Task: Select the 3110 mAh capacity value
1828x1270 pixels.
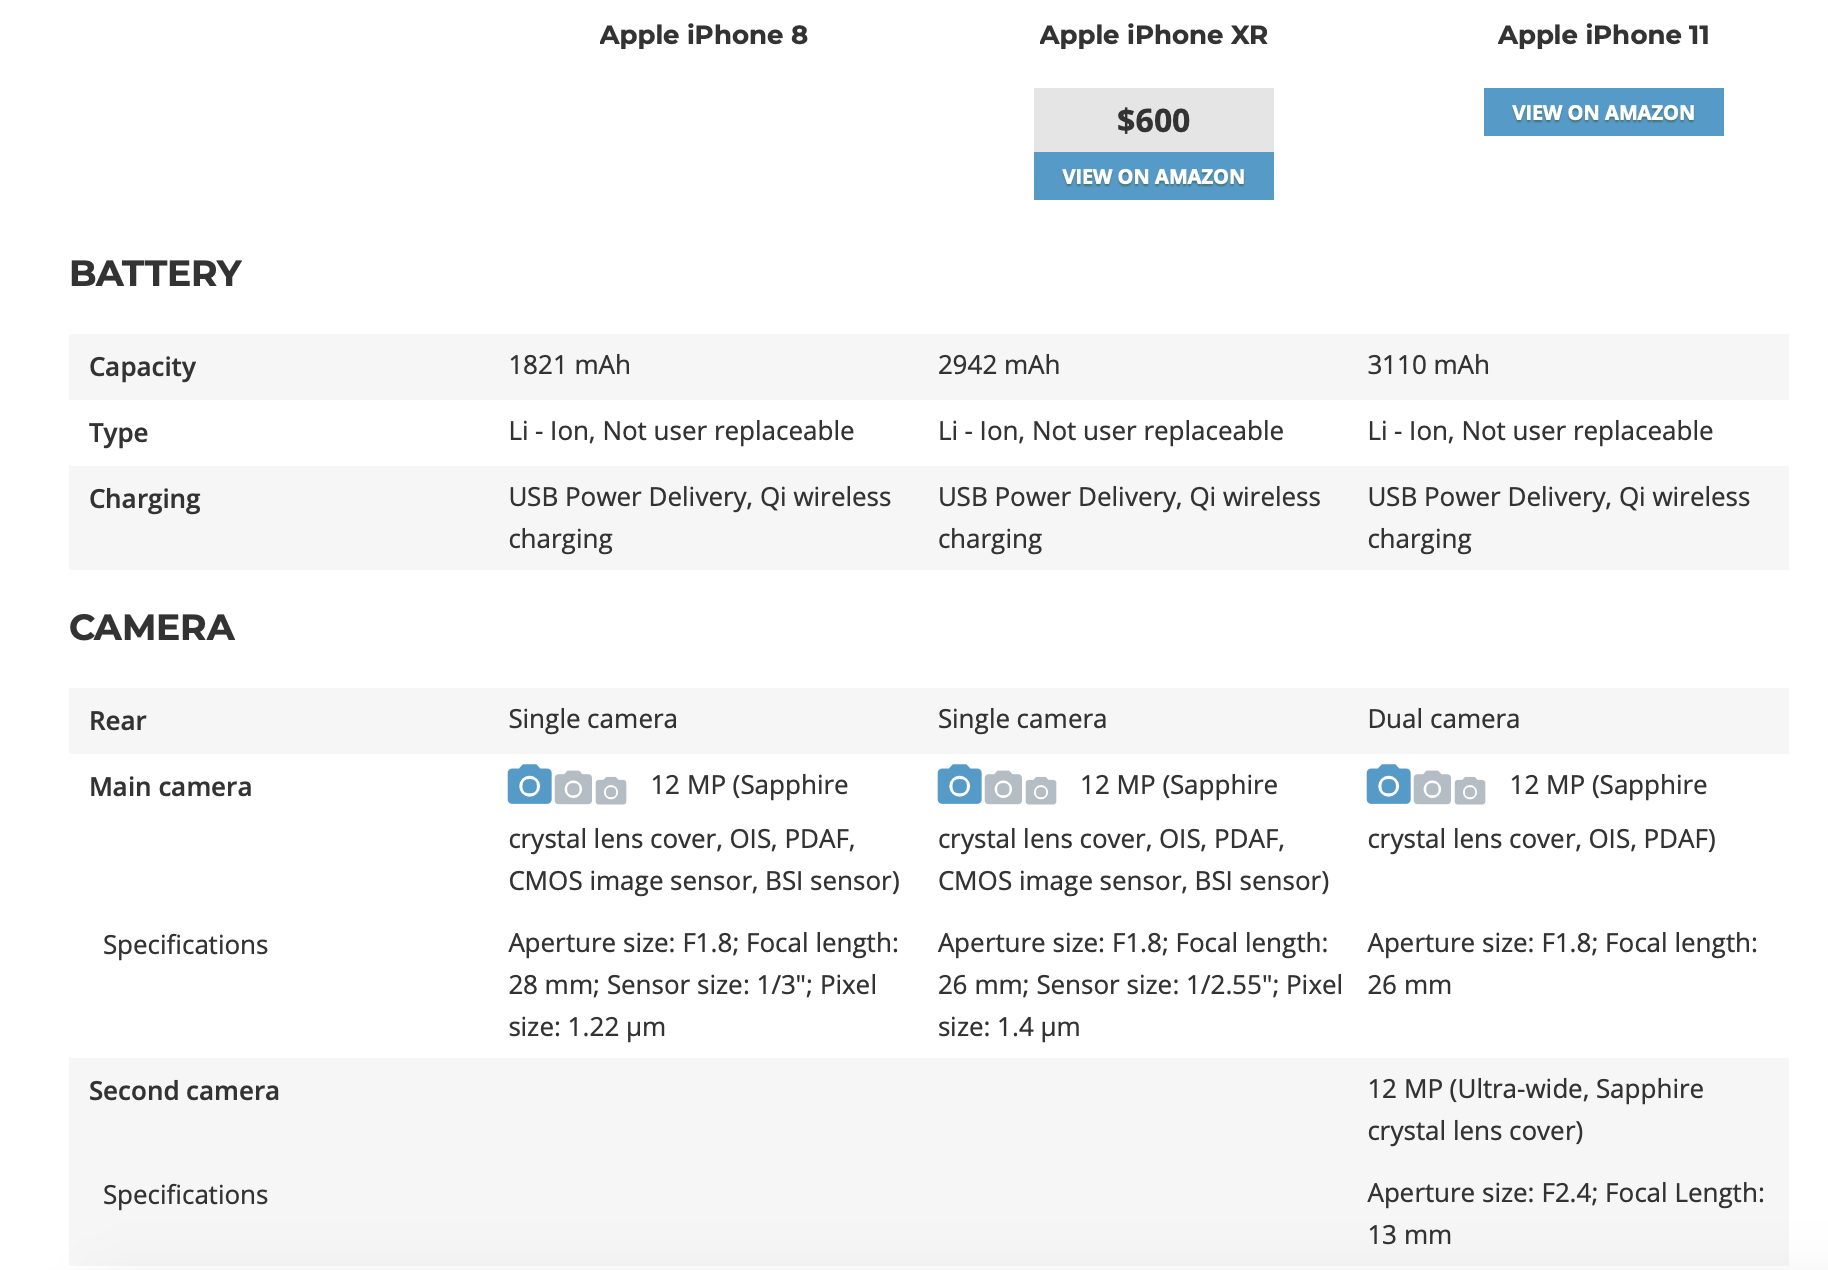Action: click(1428, 365)
